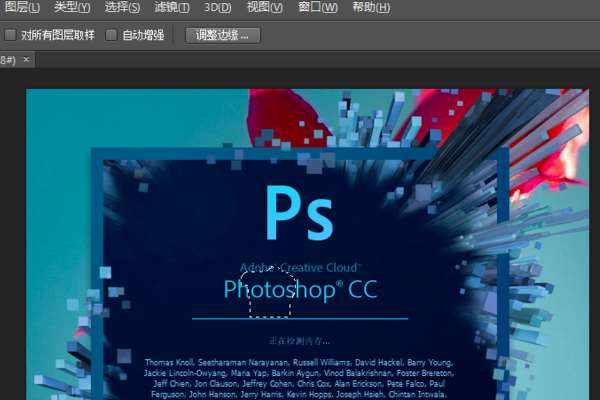The height and width of the screenshot is (400, 600).
Task: Open the 3D(D) menu
Action: [x=217, y=7]
